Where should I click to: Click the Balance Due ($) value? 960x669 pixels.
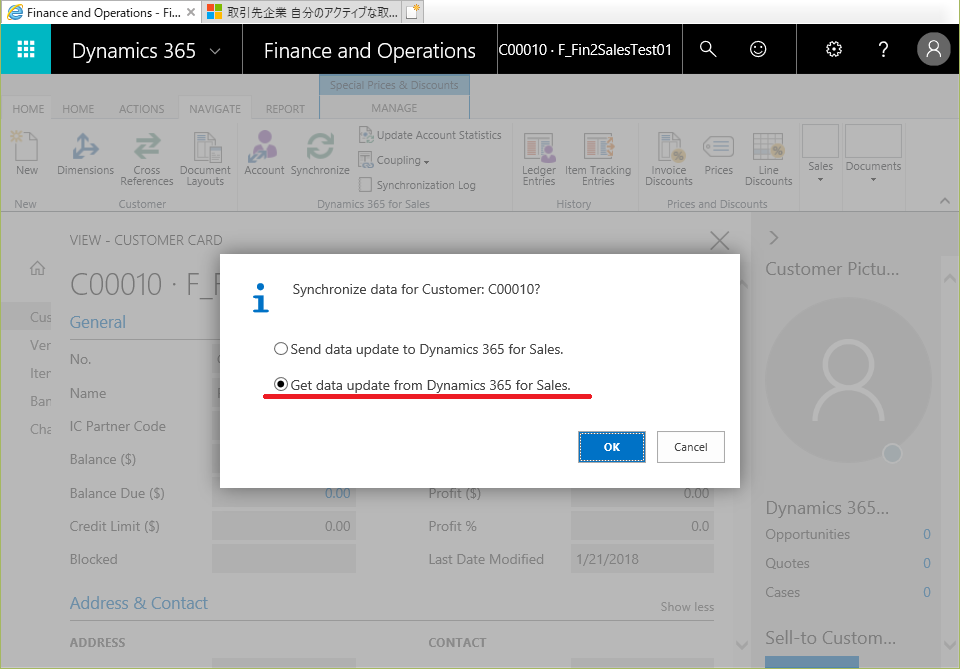click(337, 493)
